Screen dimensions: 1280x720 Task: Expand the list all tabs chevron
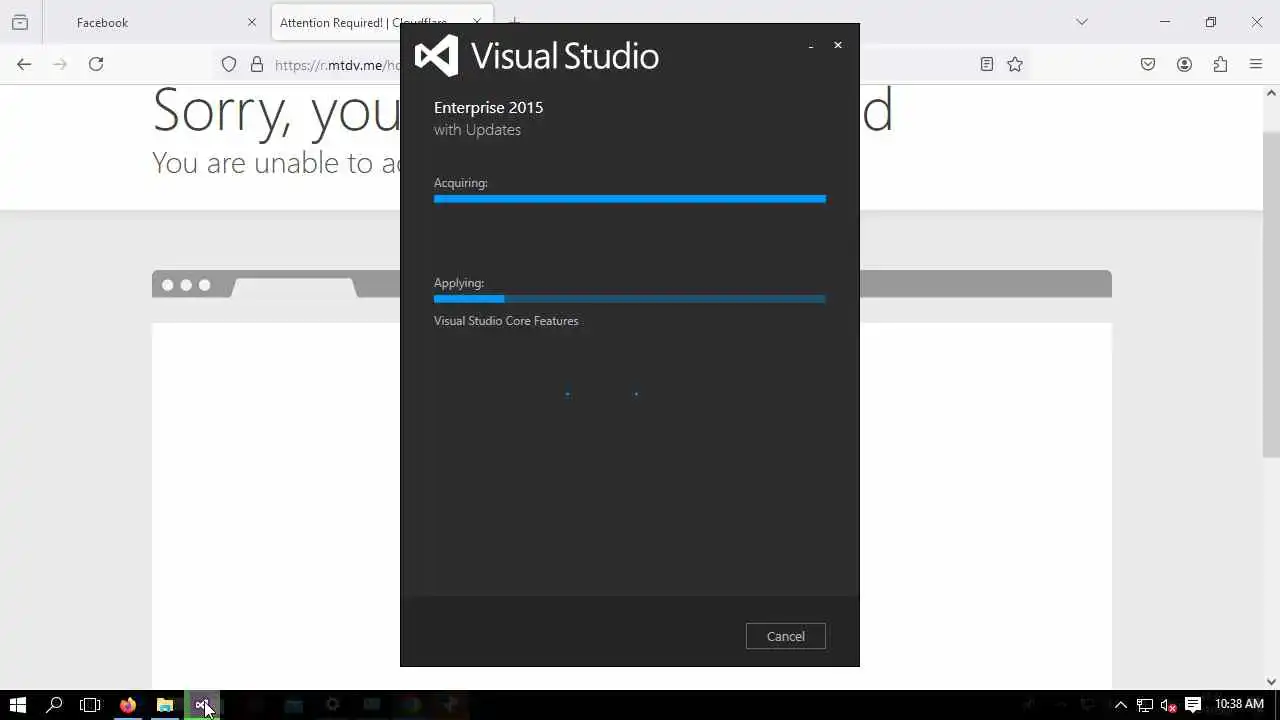coord(1081,22)
